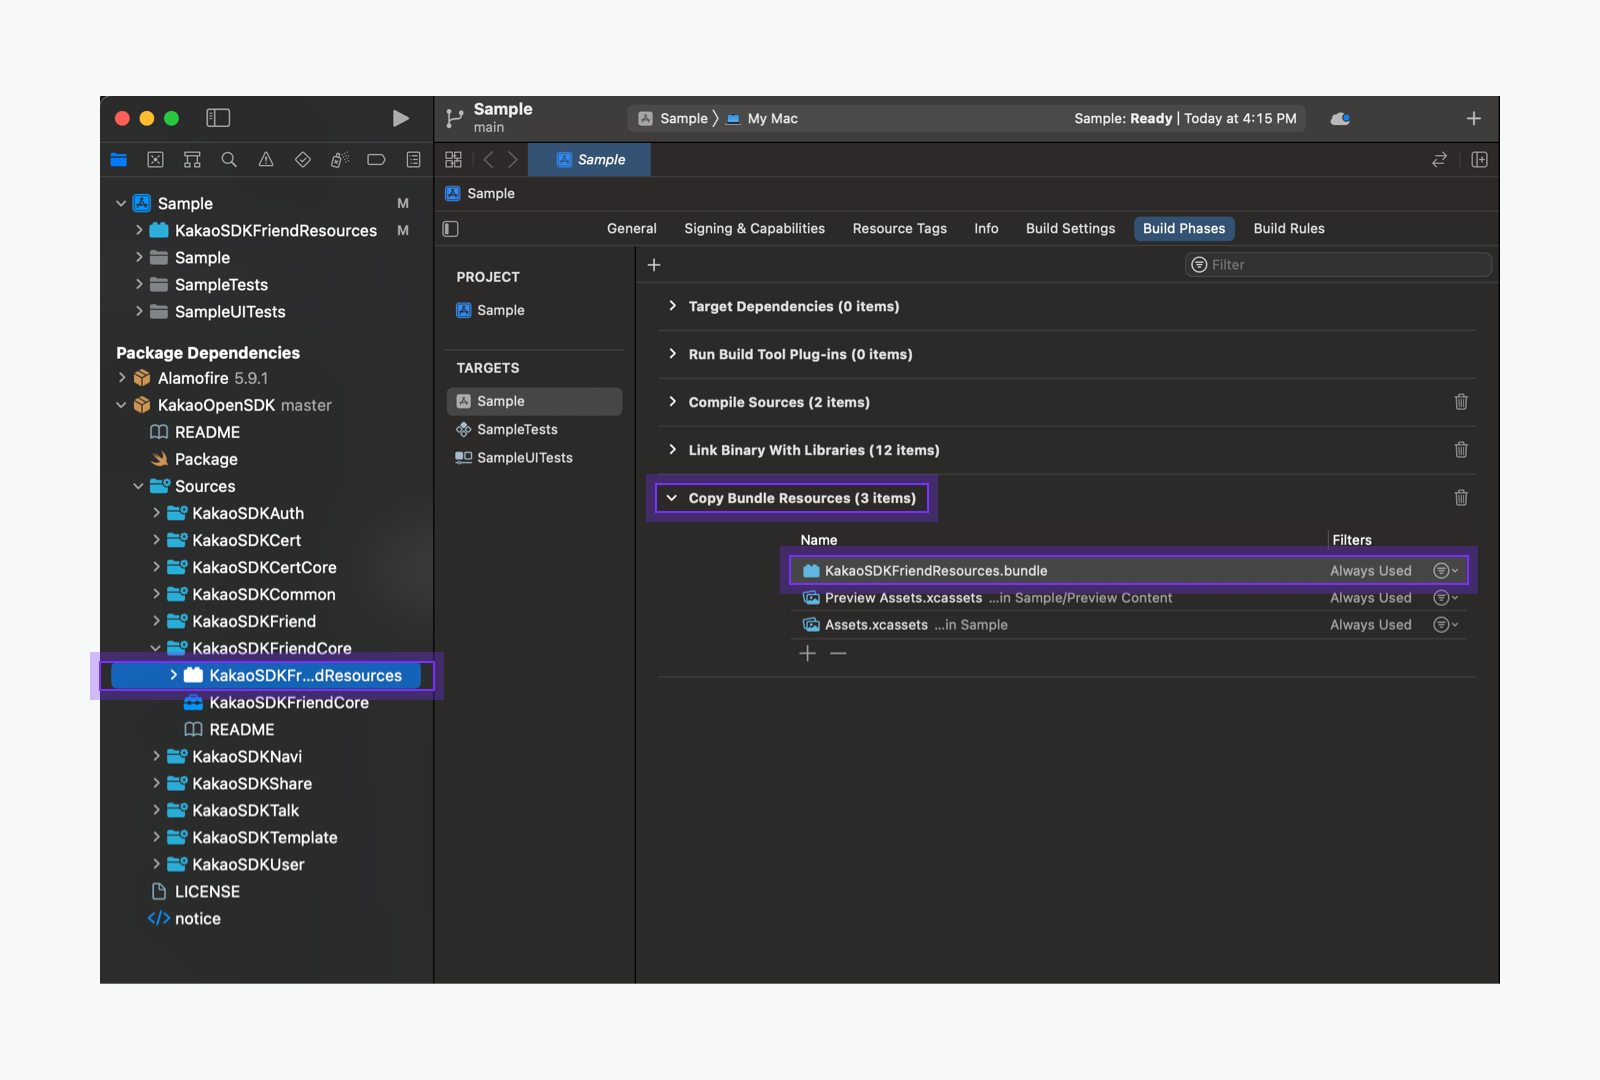Select the Build Phases tab
This screenshot has width=1600, height=1080.
coord(1184,229)
